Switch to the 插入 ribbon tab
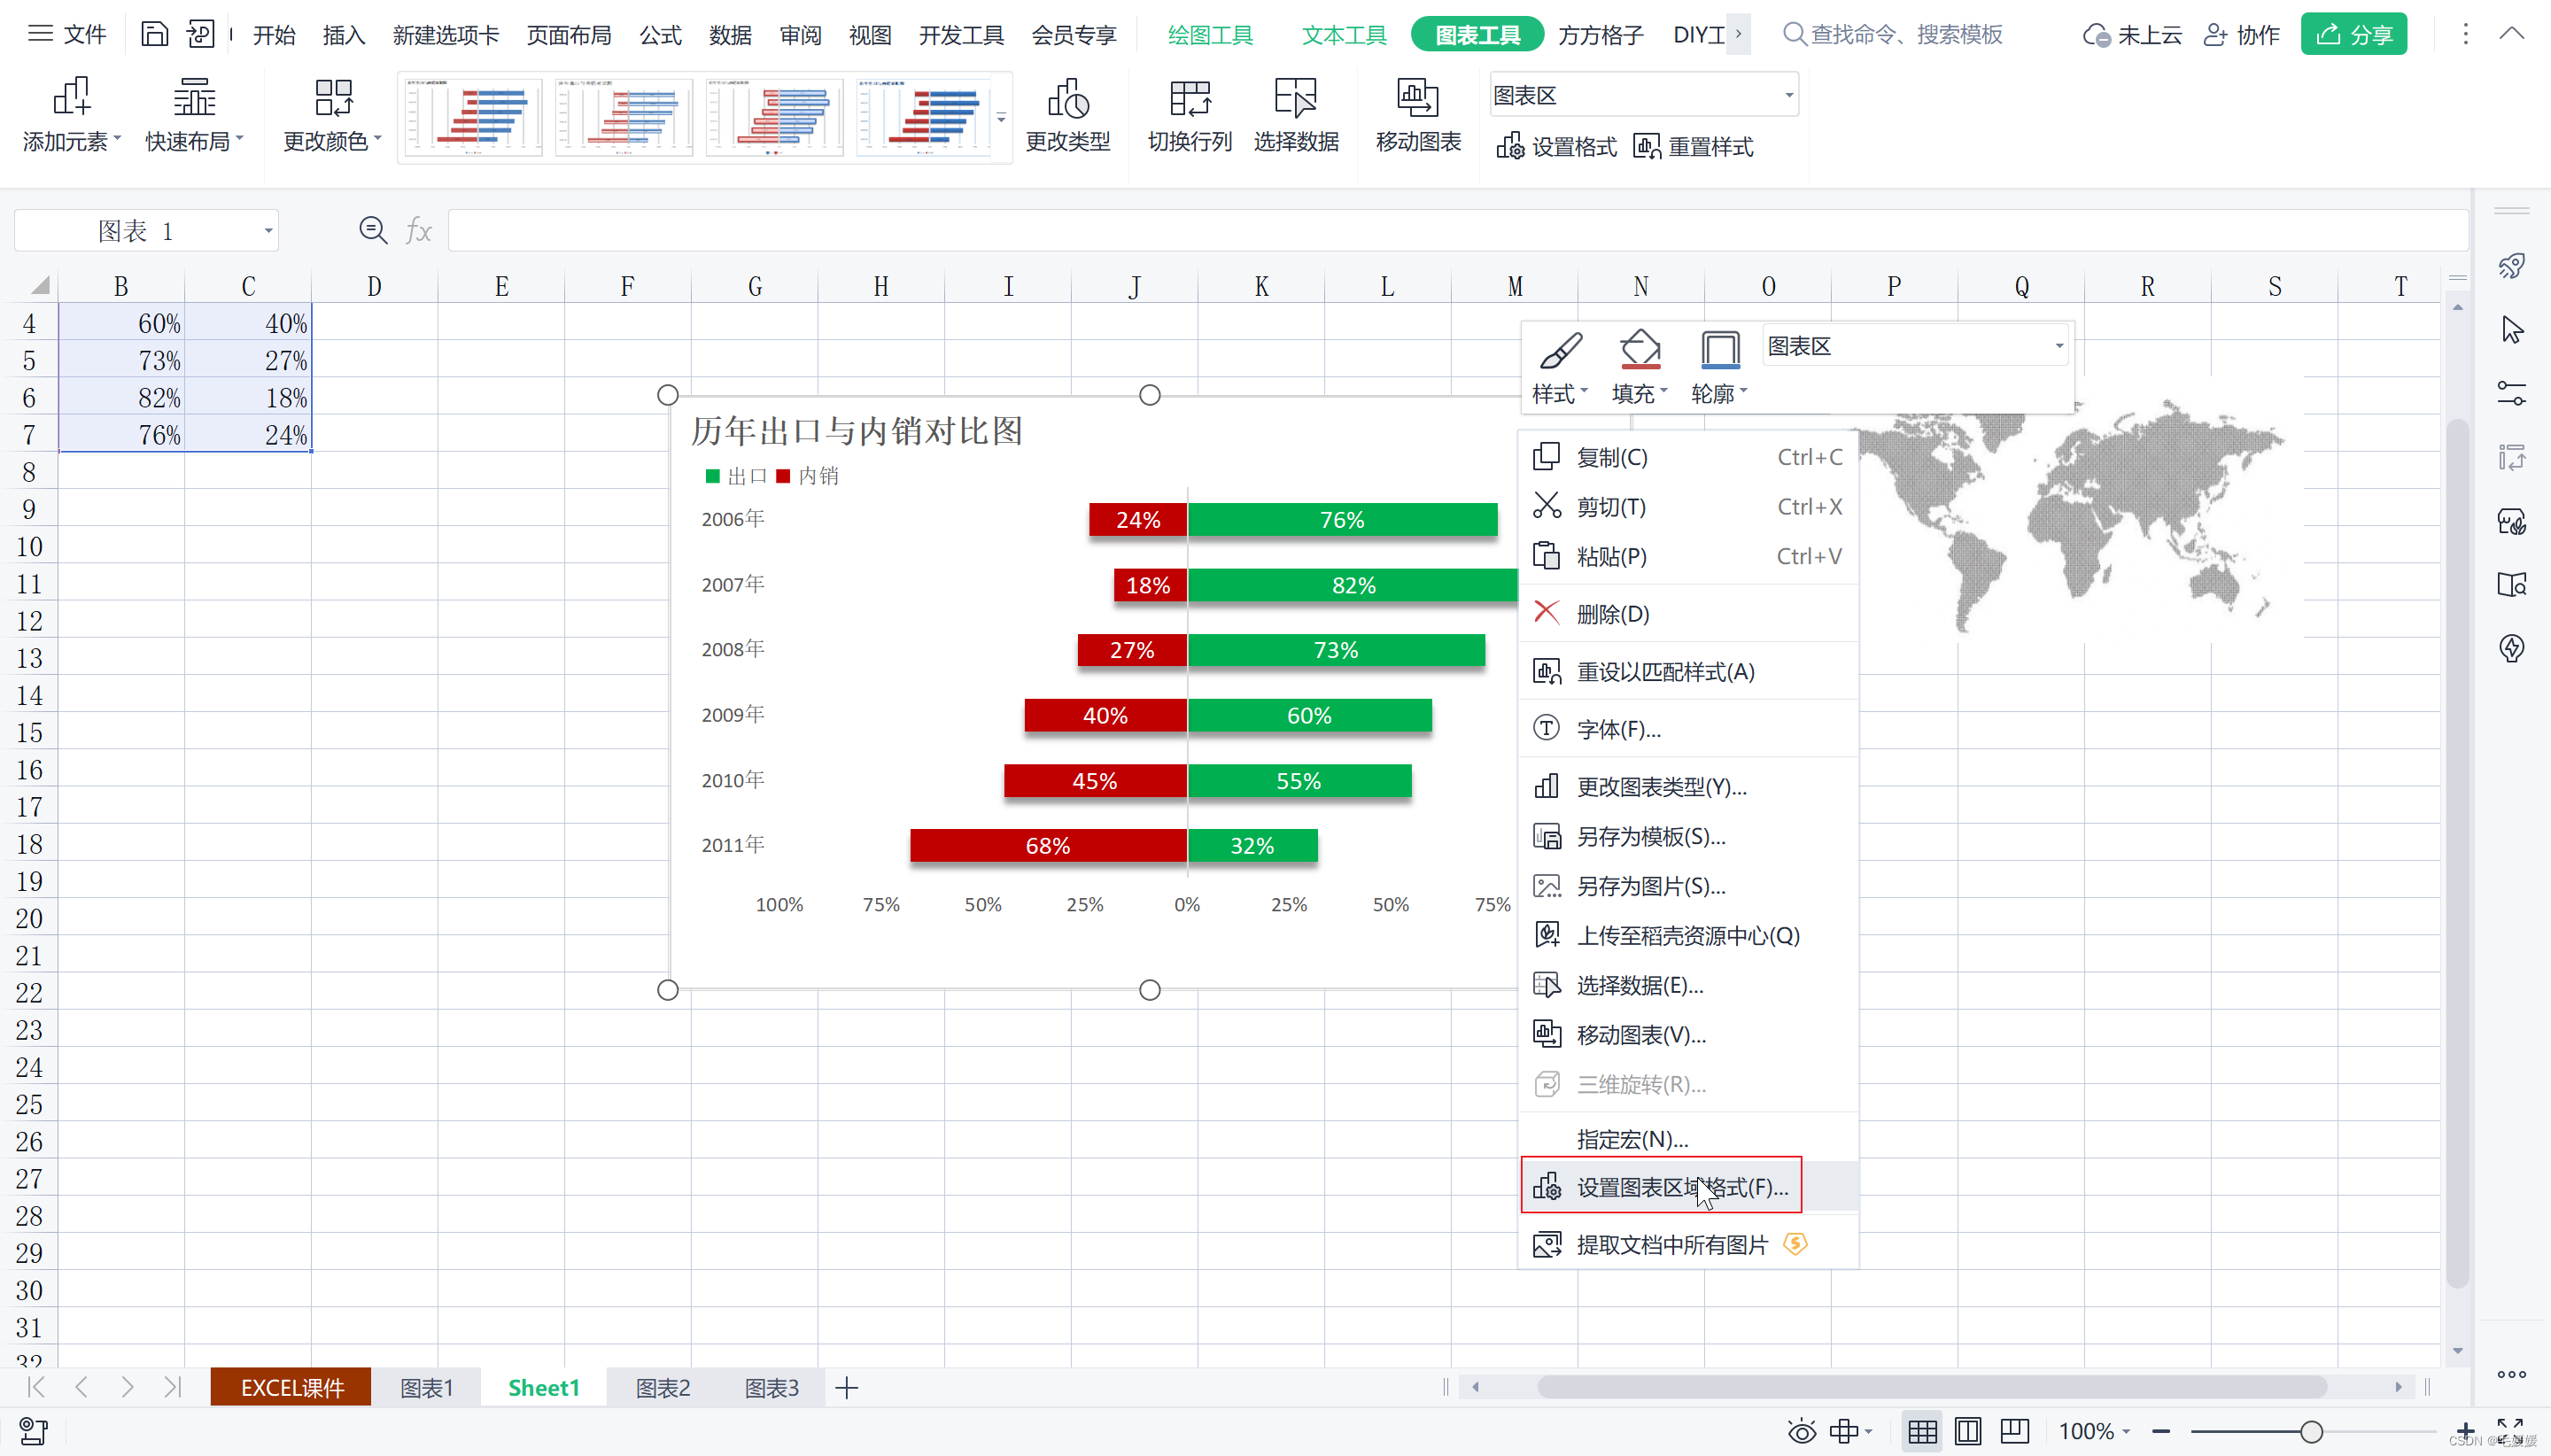The image size is (2551, 1456). (344, 35)
